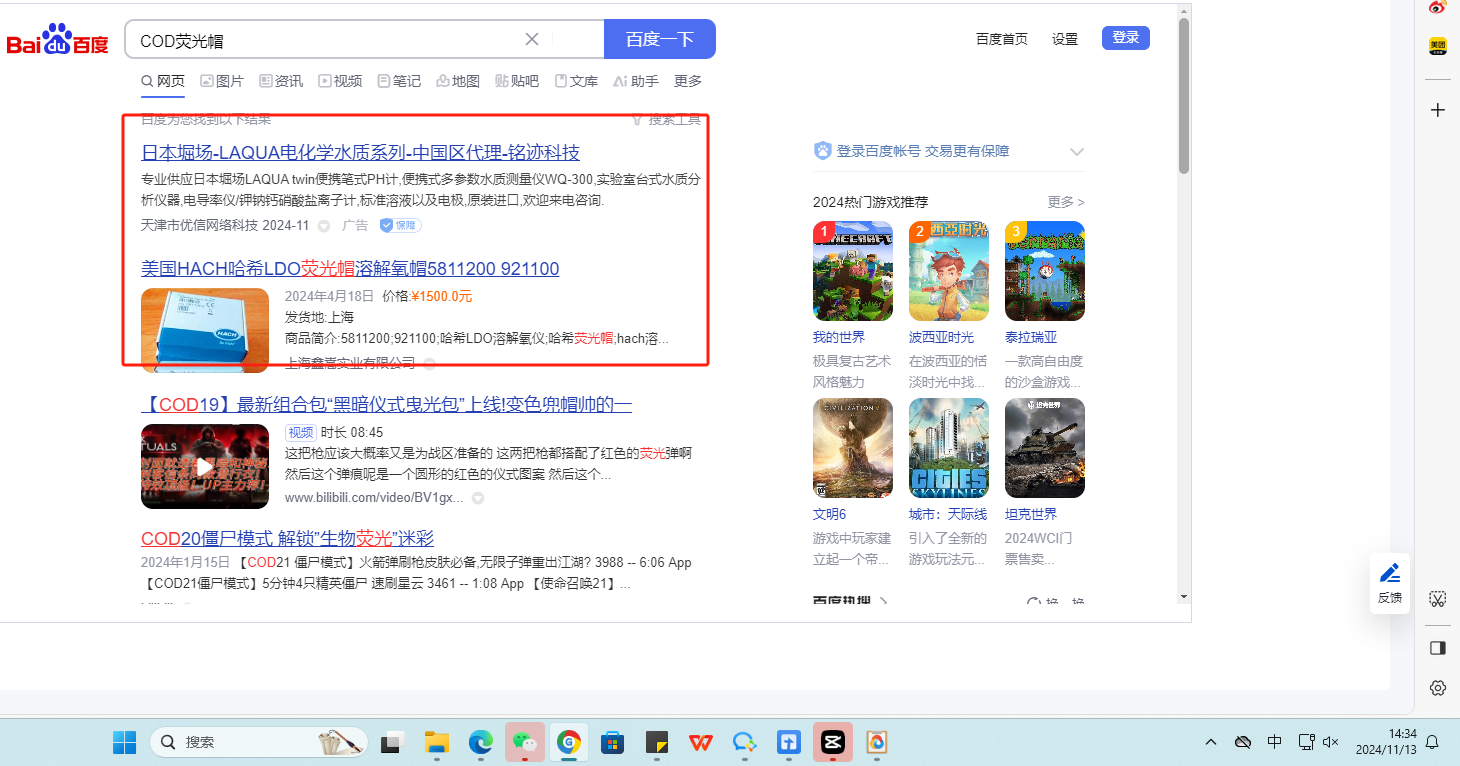This screenshot has width=1460, height=766.
Task: Switch to the 资讯 tab
Action: point(281,81)
